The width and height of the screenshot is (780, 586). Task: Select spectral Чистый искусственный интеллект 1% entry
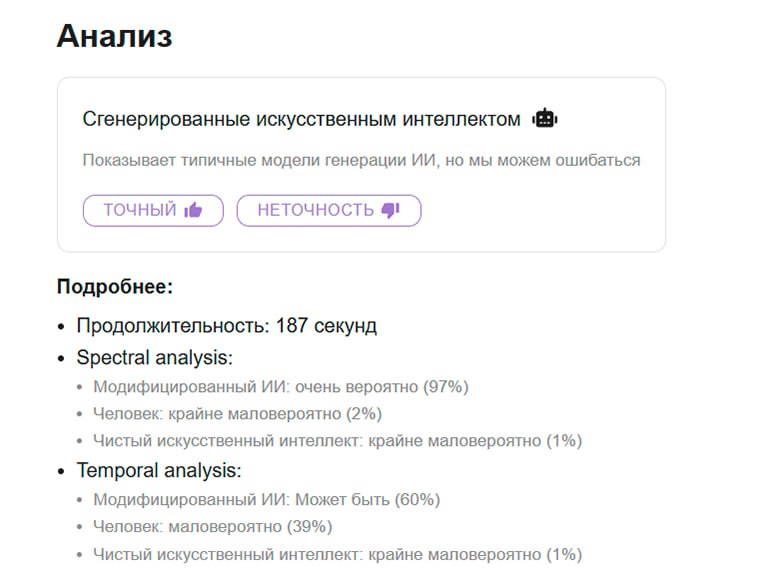tap(337, 440)
